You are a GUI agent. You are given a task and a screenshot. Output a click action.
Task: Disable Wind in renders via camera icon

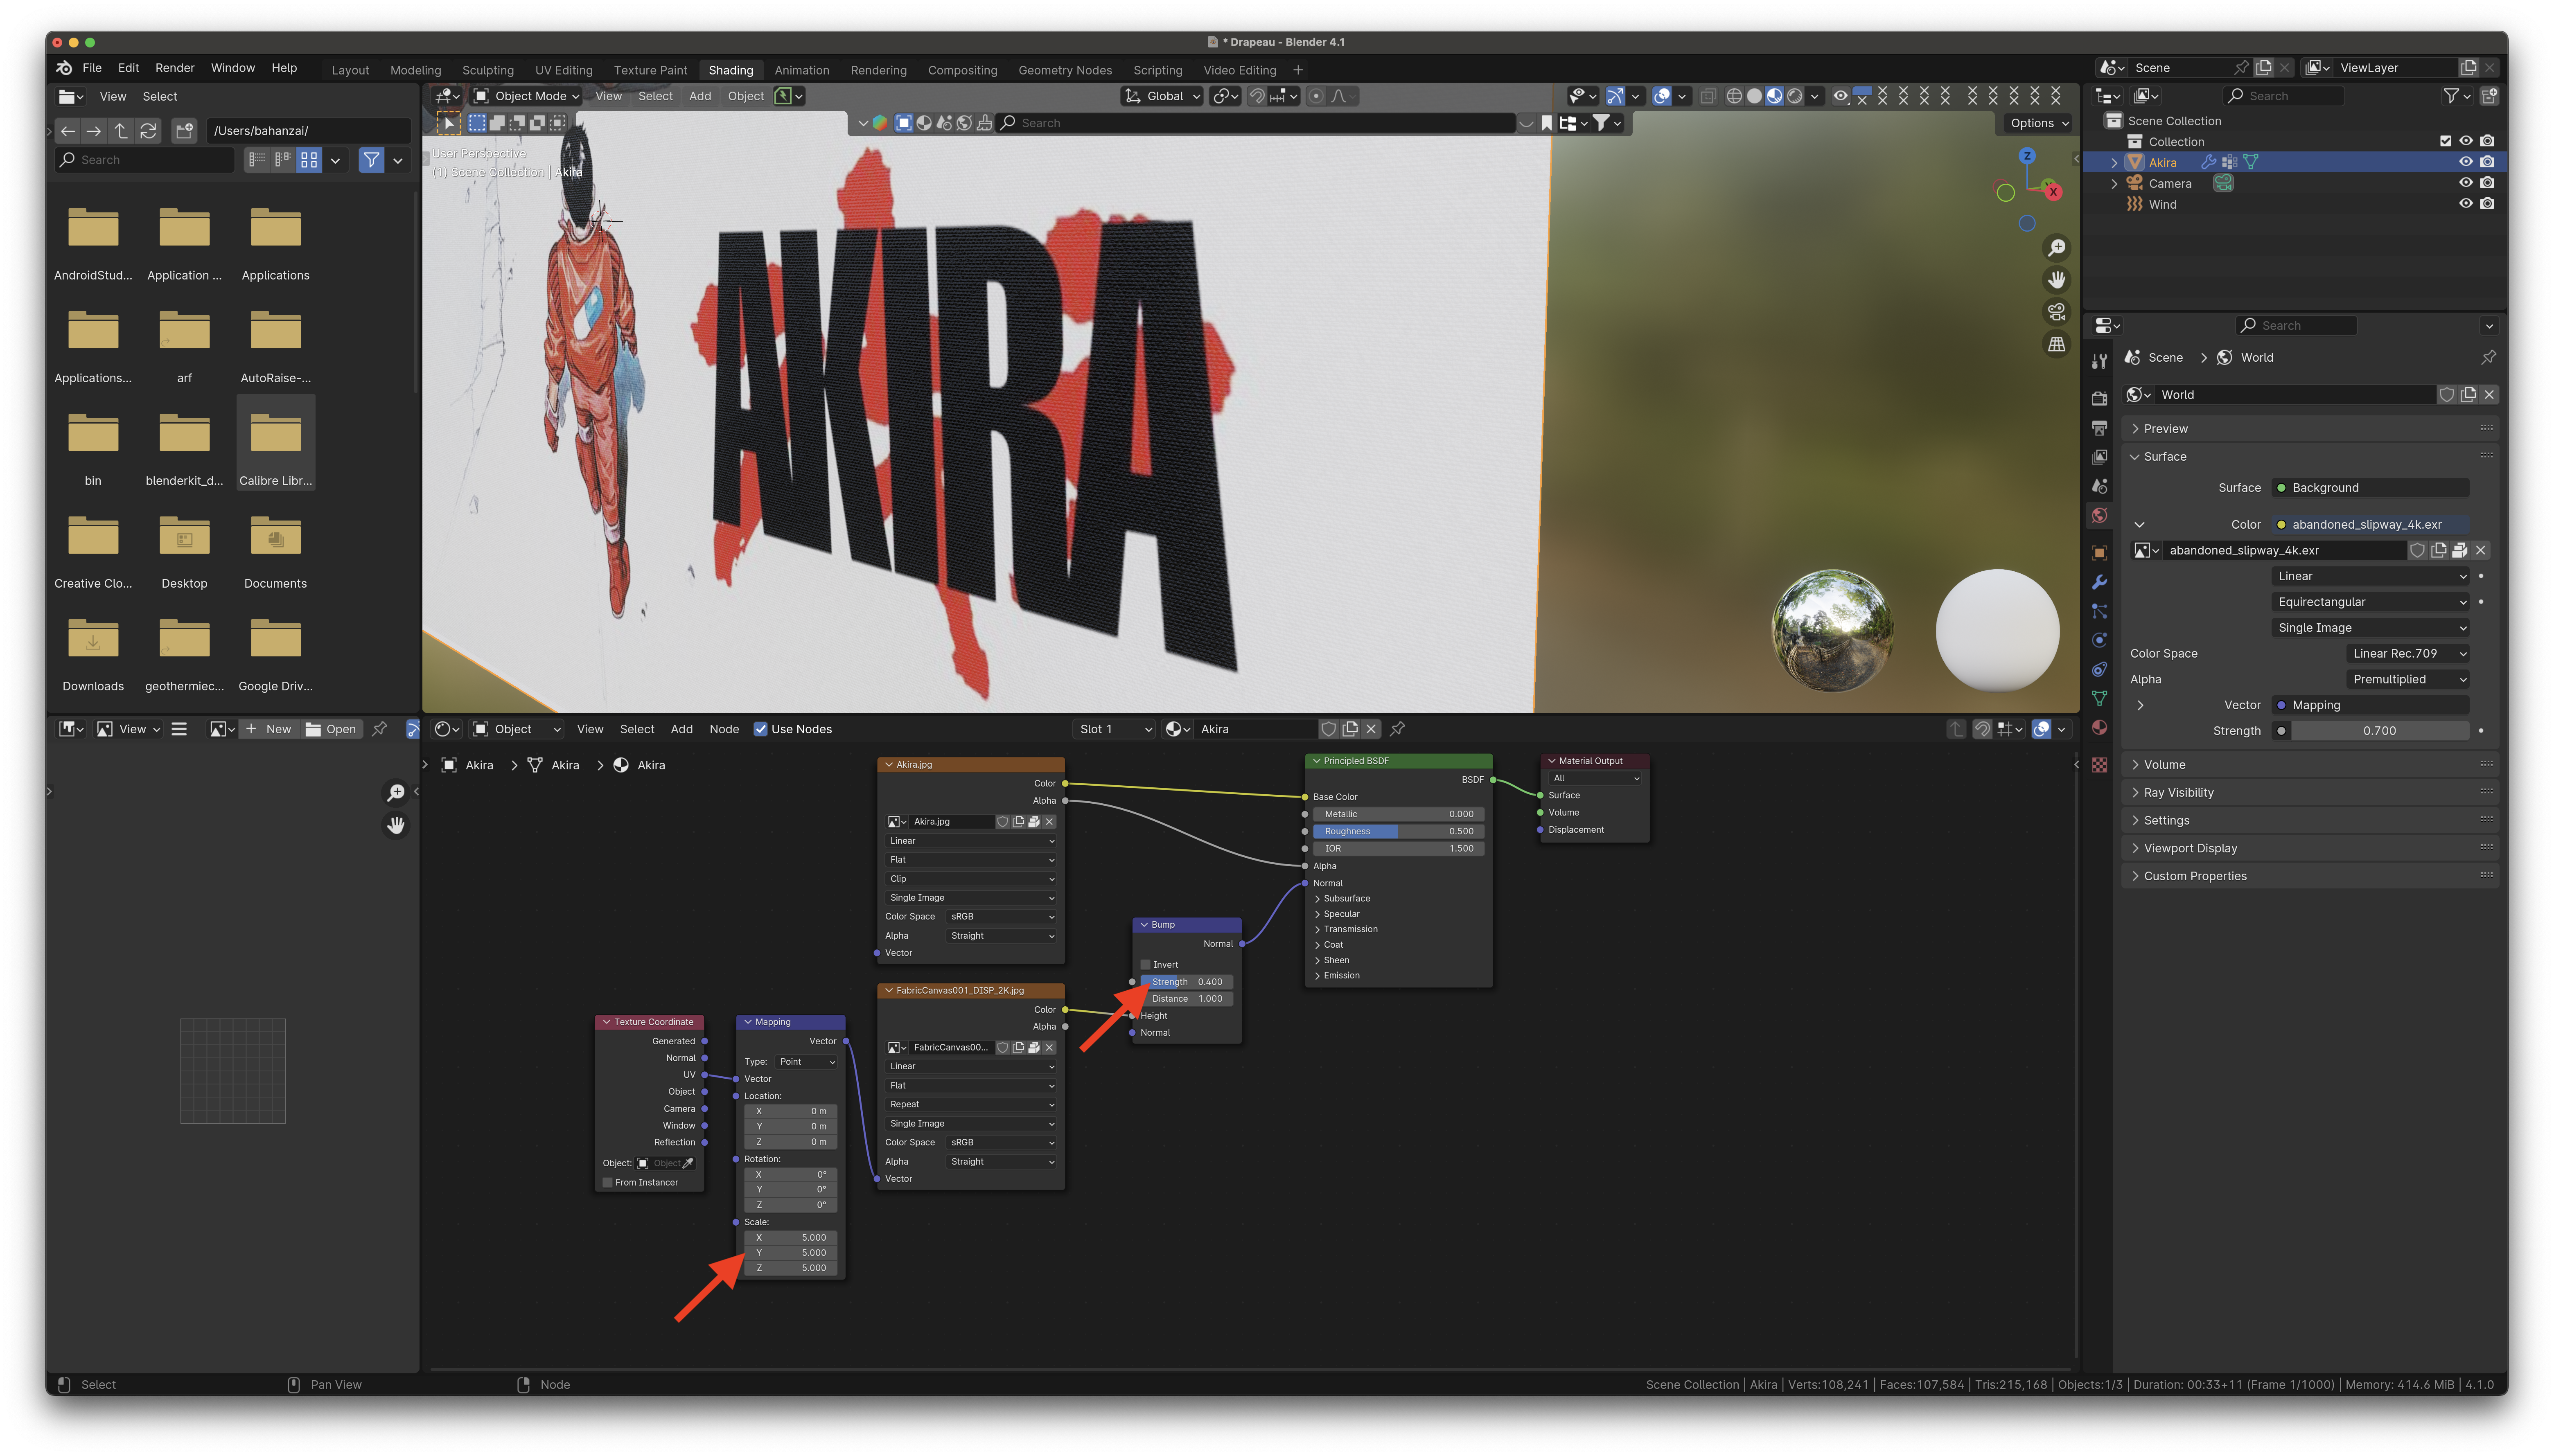pyautogui.click(x=2487, y=204)
